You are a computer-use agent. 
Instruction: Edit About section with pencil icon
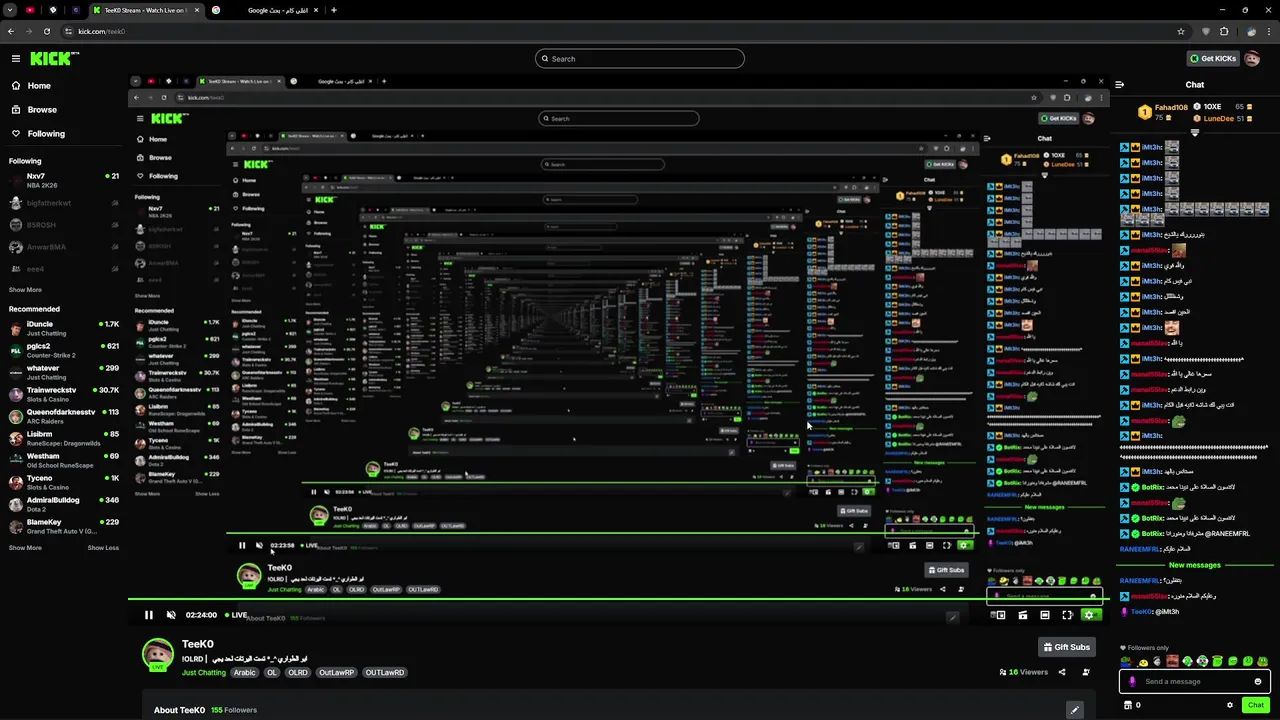coord(1075,710)
